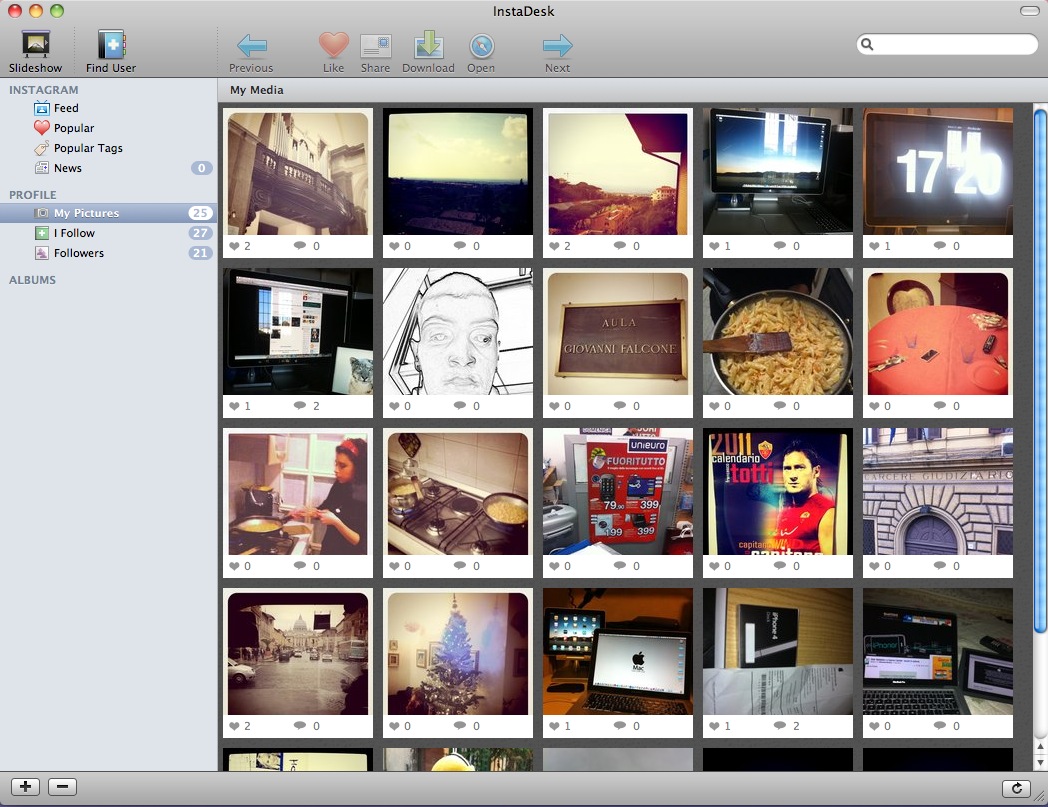Open the Carcere Giudiziario building photo
The width and height of the screenshot is (1048, 807).
(938, 491)
